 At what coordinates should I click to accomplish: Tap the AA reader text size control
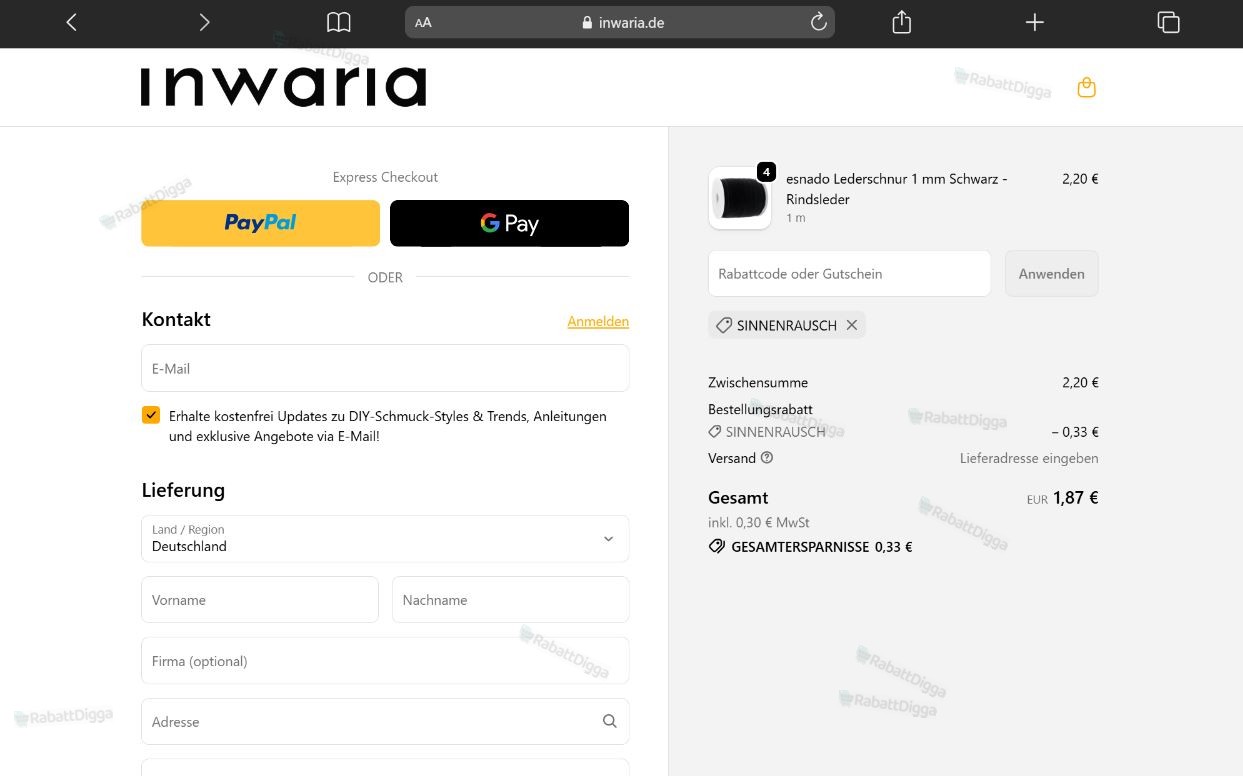[x=423, y=22]
